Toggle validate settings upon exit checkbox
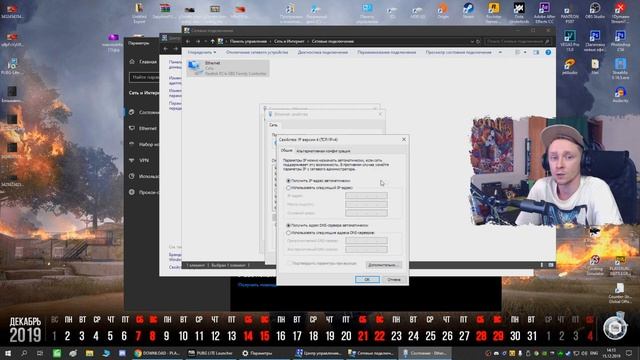This screenshot has width=640, height=360. coord(289,264)
